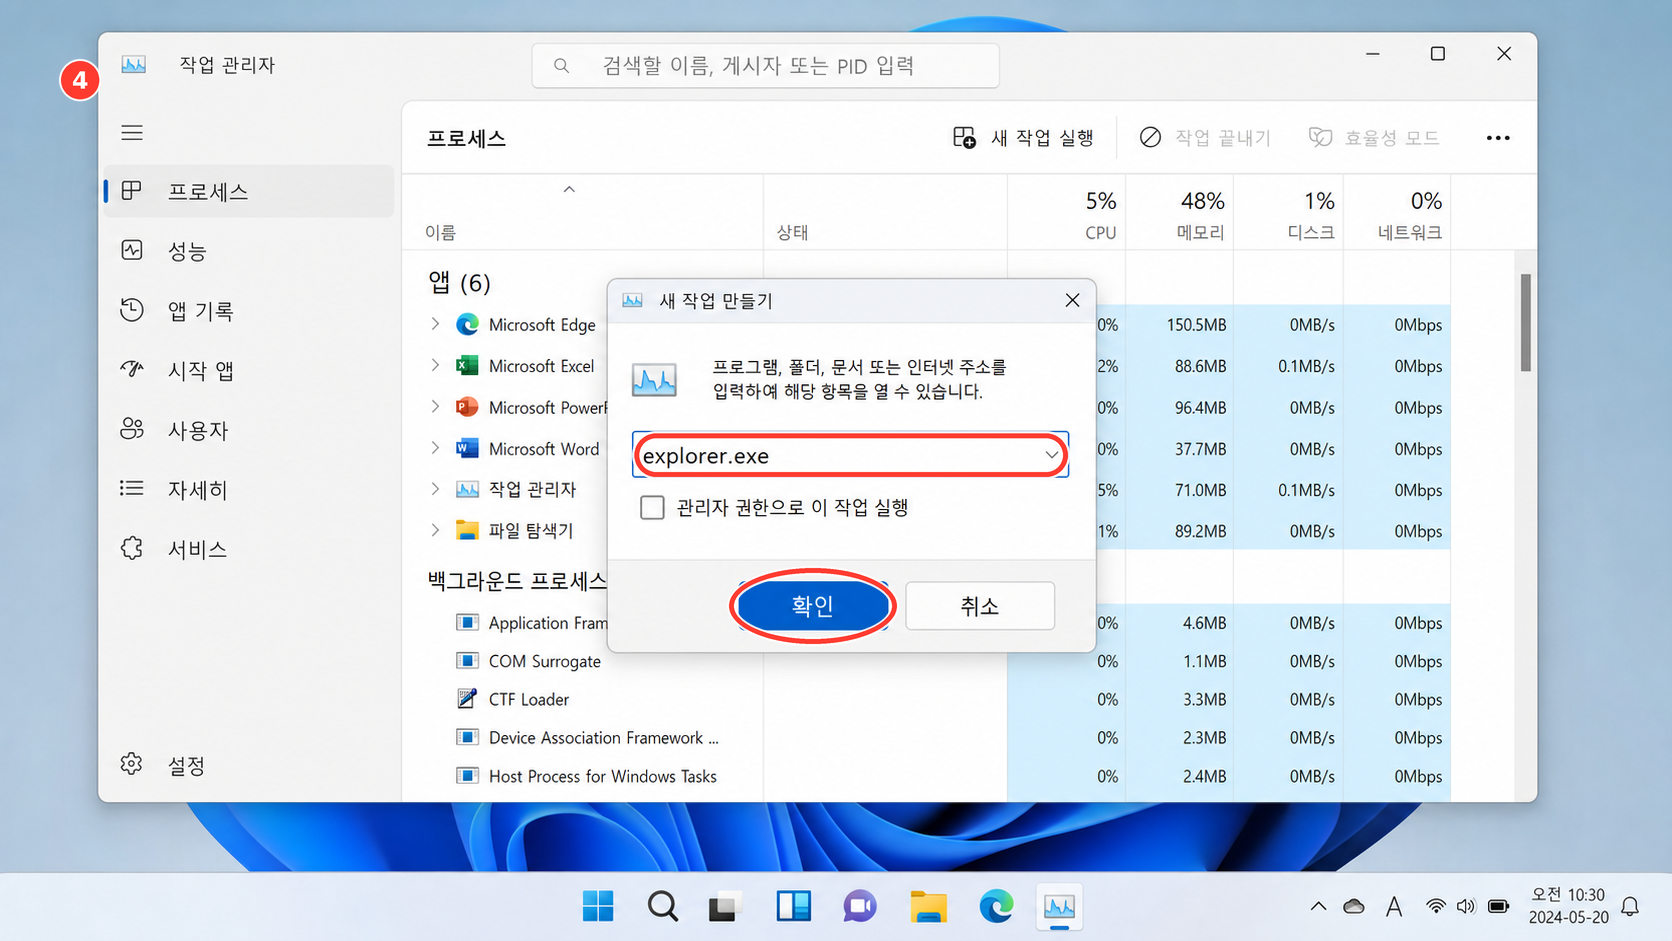Sort by 메모리 column header
Viewport: 1672px width, 941px height.
pyautogui.click(x=1179, y=213)
